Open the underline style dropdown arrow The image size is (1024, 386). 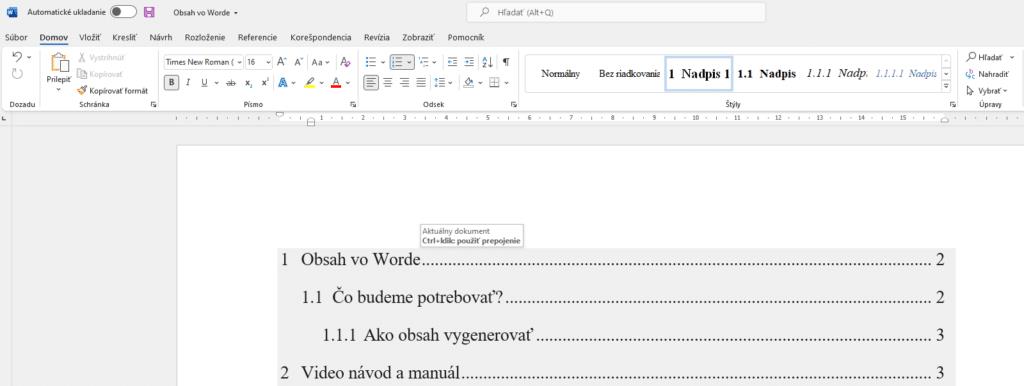(x=216, y=83)
